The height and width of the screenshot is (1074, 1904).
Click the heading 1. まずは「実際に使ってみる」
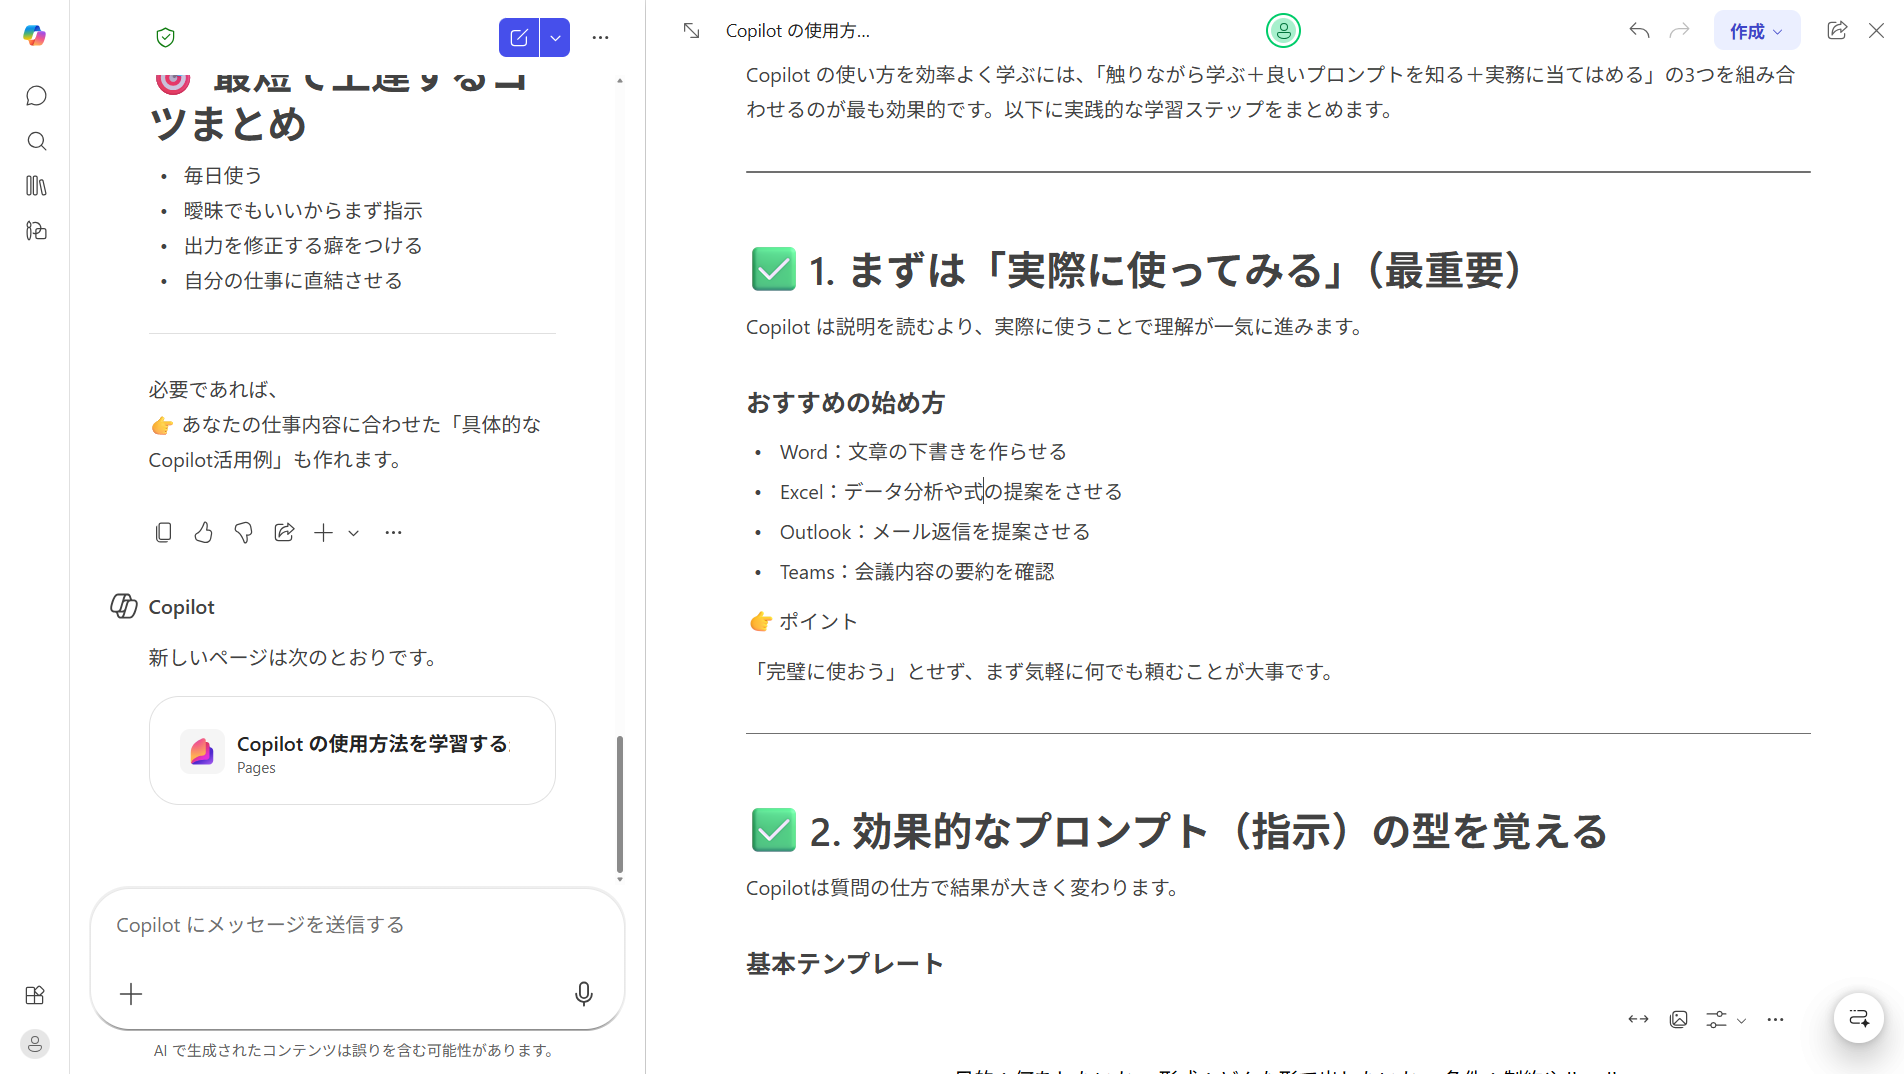[1166, 271]
